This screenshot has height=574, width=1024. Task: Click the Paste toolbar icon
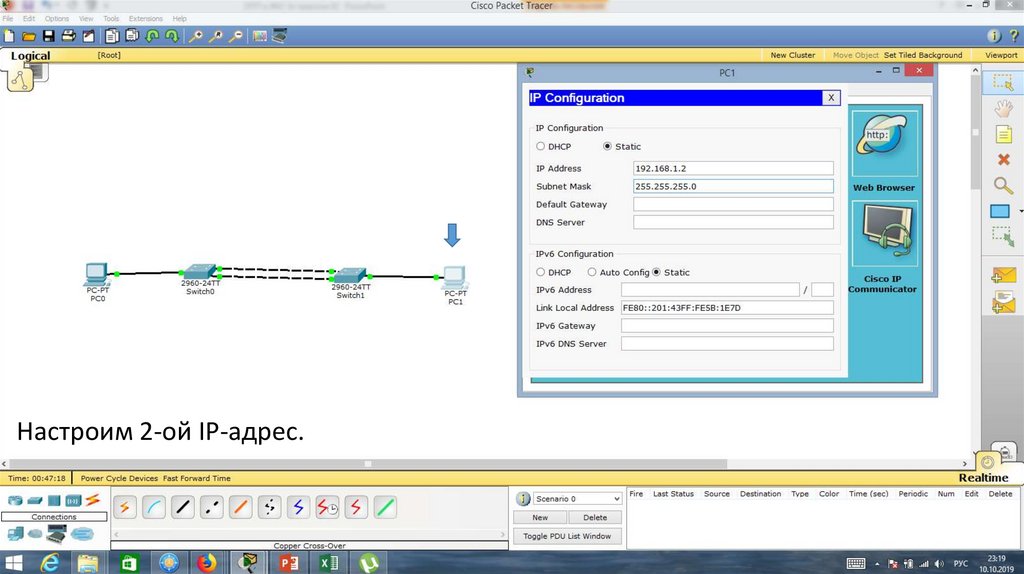pyautogui.click(x=132, y=37)
